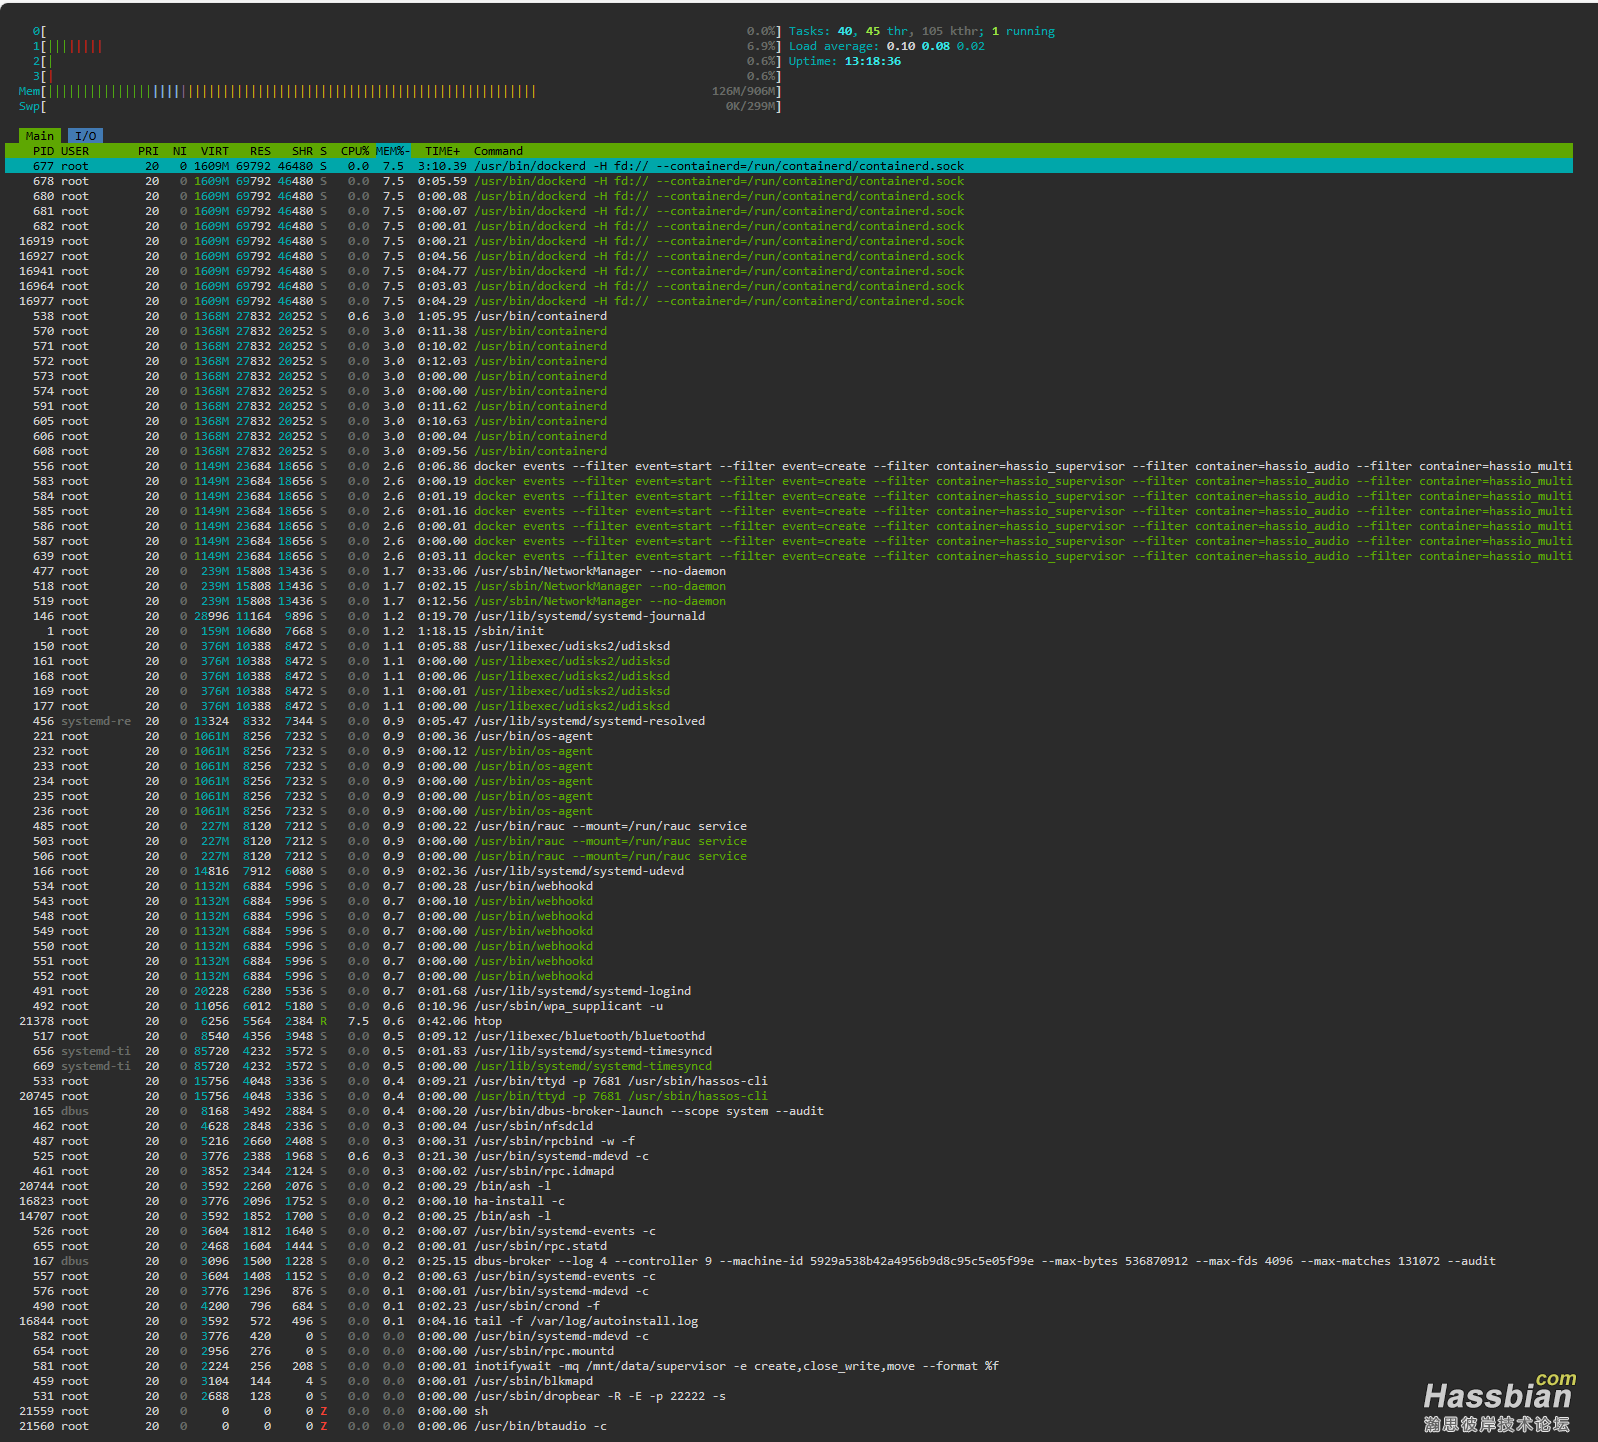Click the Mem usage bar meter
1598x1442 pixels.
click(x=400, y=91)
